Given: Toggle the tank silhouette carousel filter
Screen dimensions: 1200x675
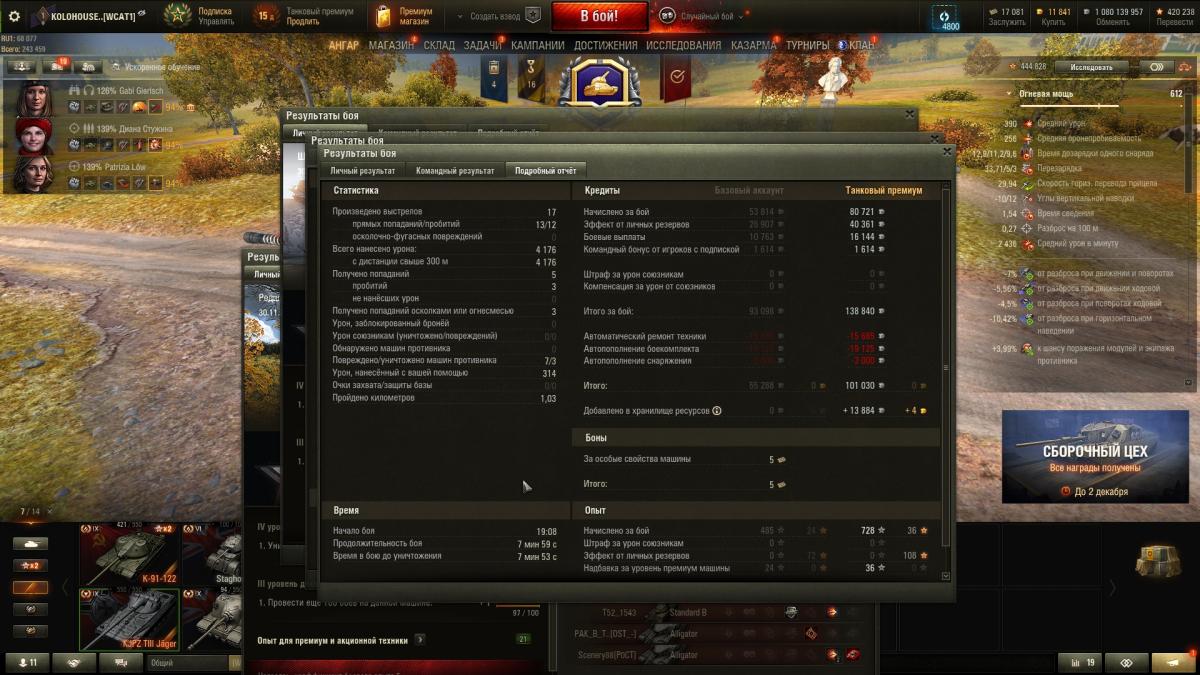Looking at the screenshot, I should (29, 543).
